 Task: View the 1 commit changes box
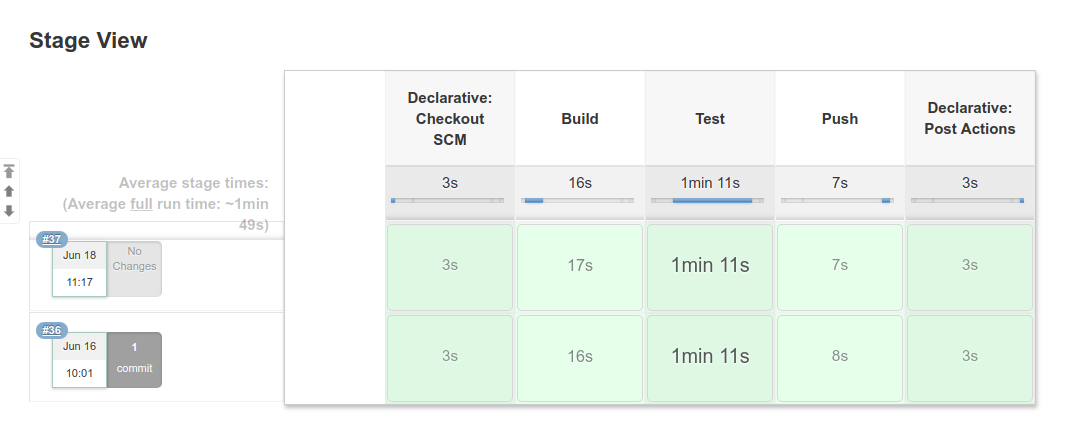(x=134, y=360)
